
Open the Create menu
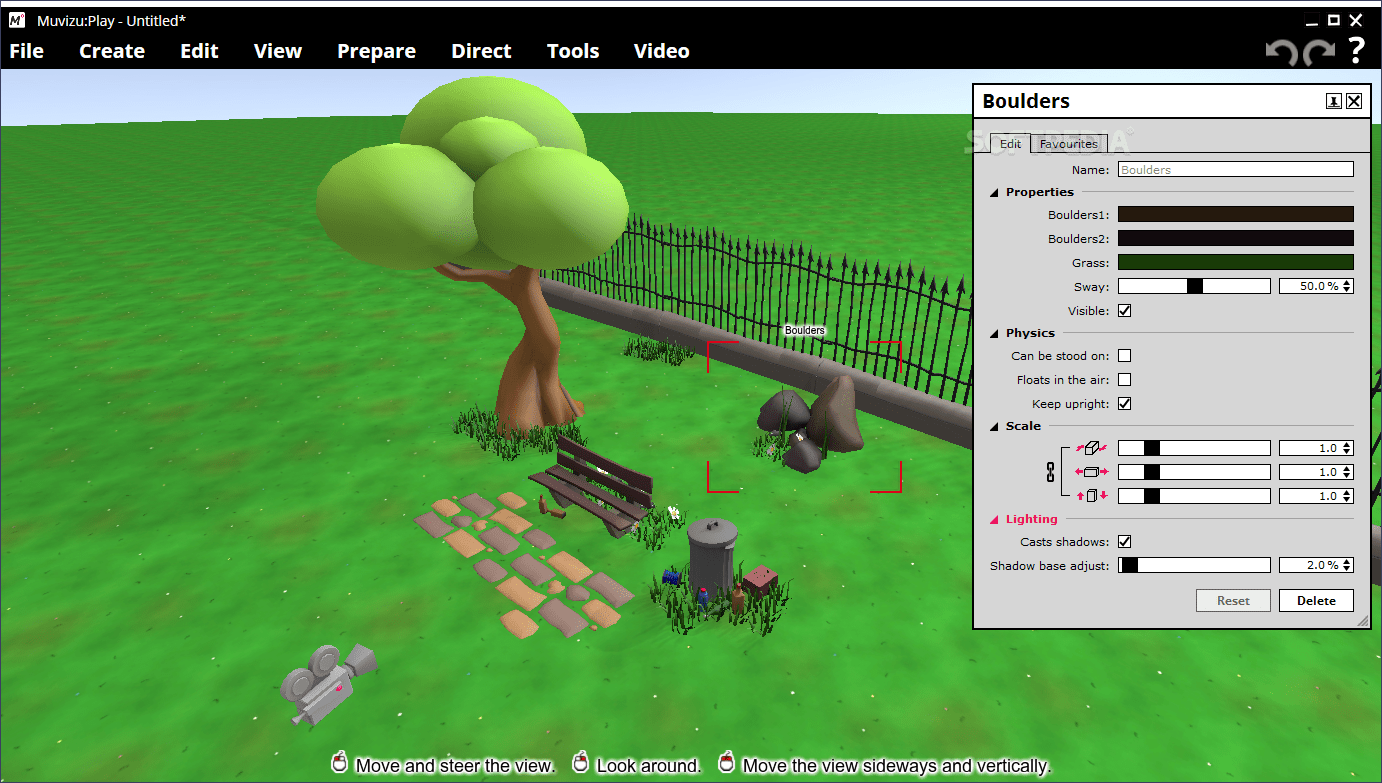[112, 51]
